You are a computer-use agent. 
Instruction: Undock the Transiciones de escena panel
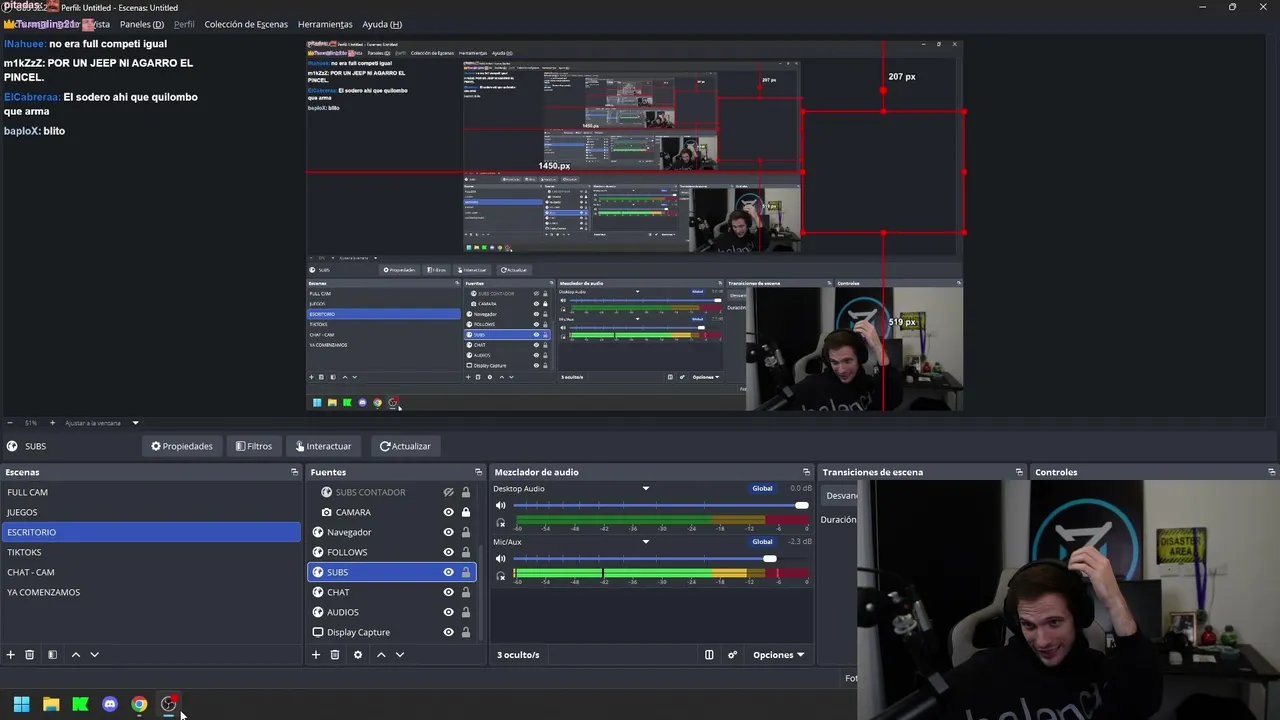click(x=1019, y=472)
